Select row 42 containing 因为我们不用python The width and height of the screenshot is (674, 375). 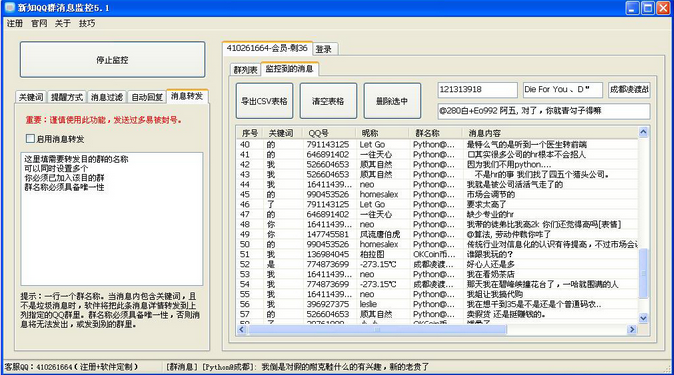click(438, 164)
